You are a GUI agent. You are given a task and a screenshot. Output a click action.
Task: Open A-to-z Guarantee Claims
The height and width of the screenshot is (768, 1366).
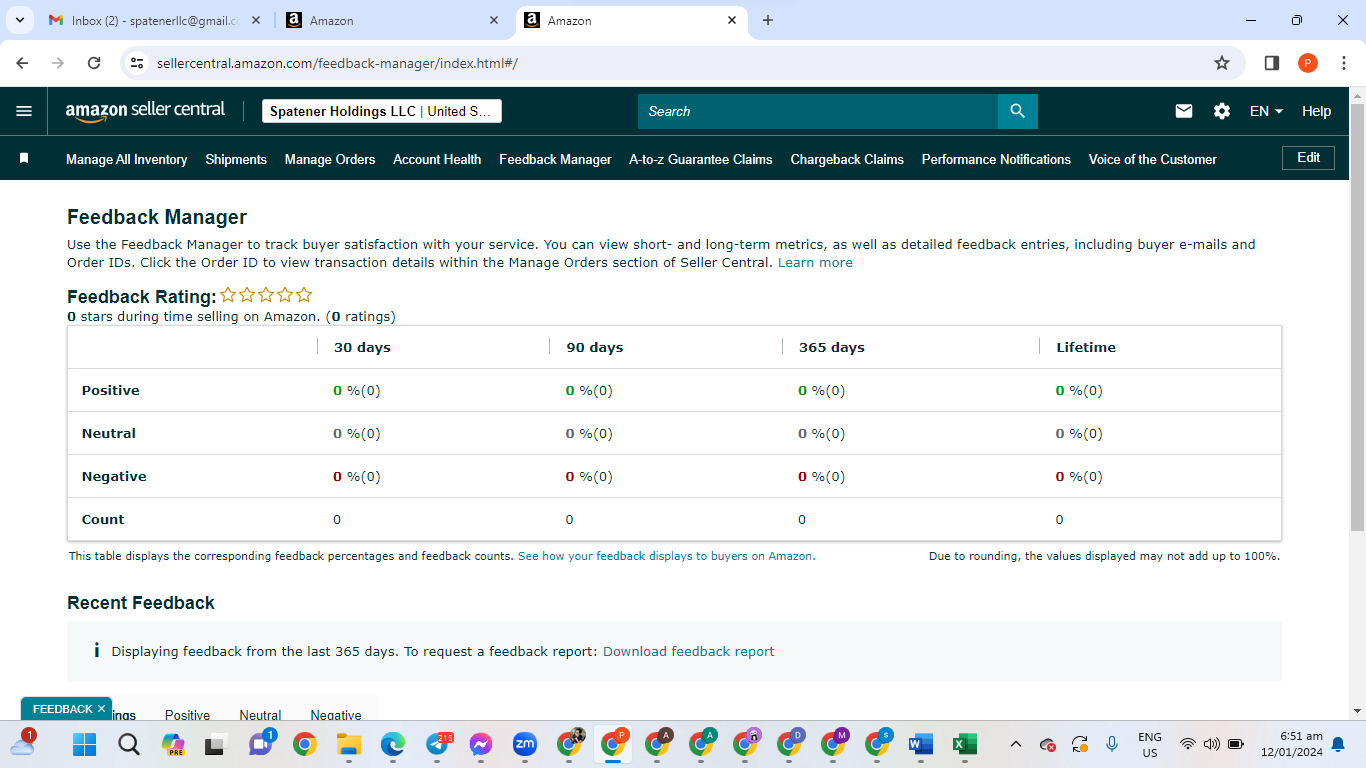click(701, 159)
